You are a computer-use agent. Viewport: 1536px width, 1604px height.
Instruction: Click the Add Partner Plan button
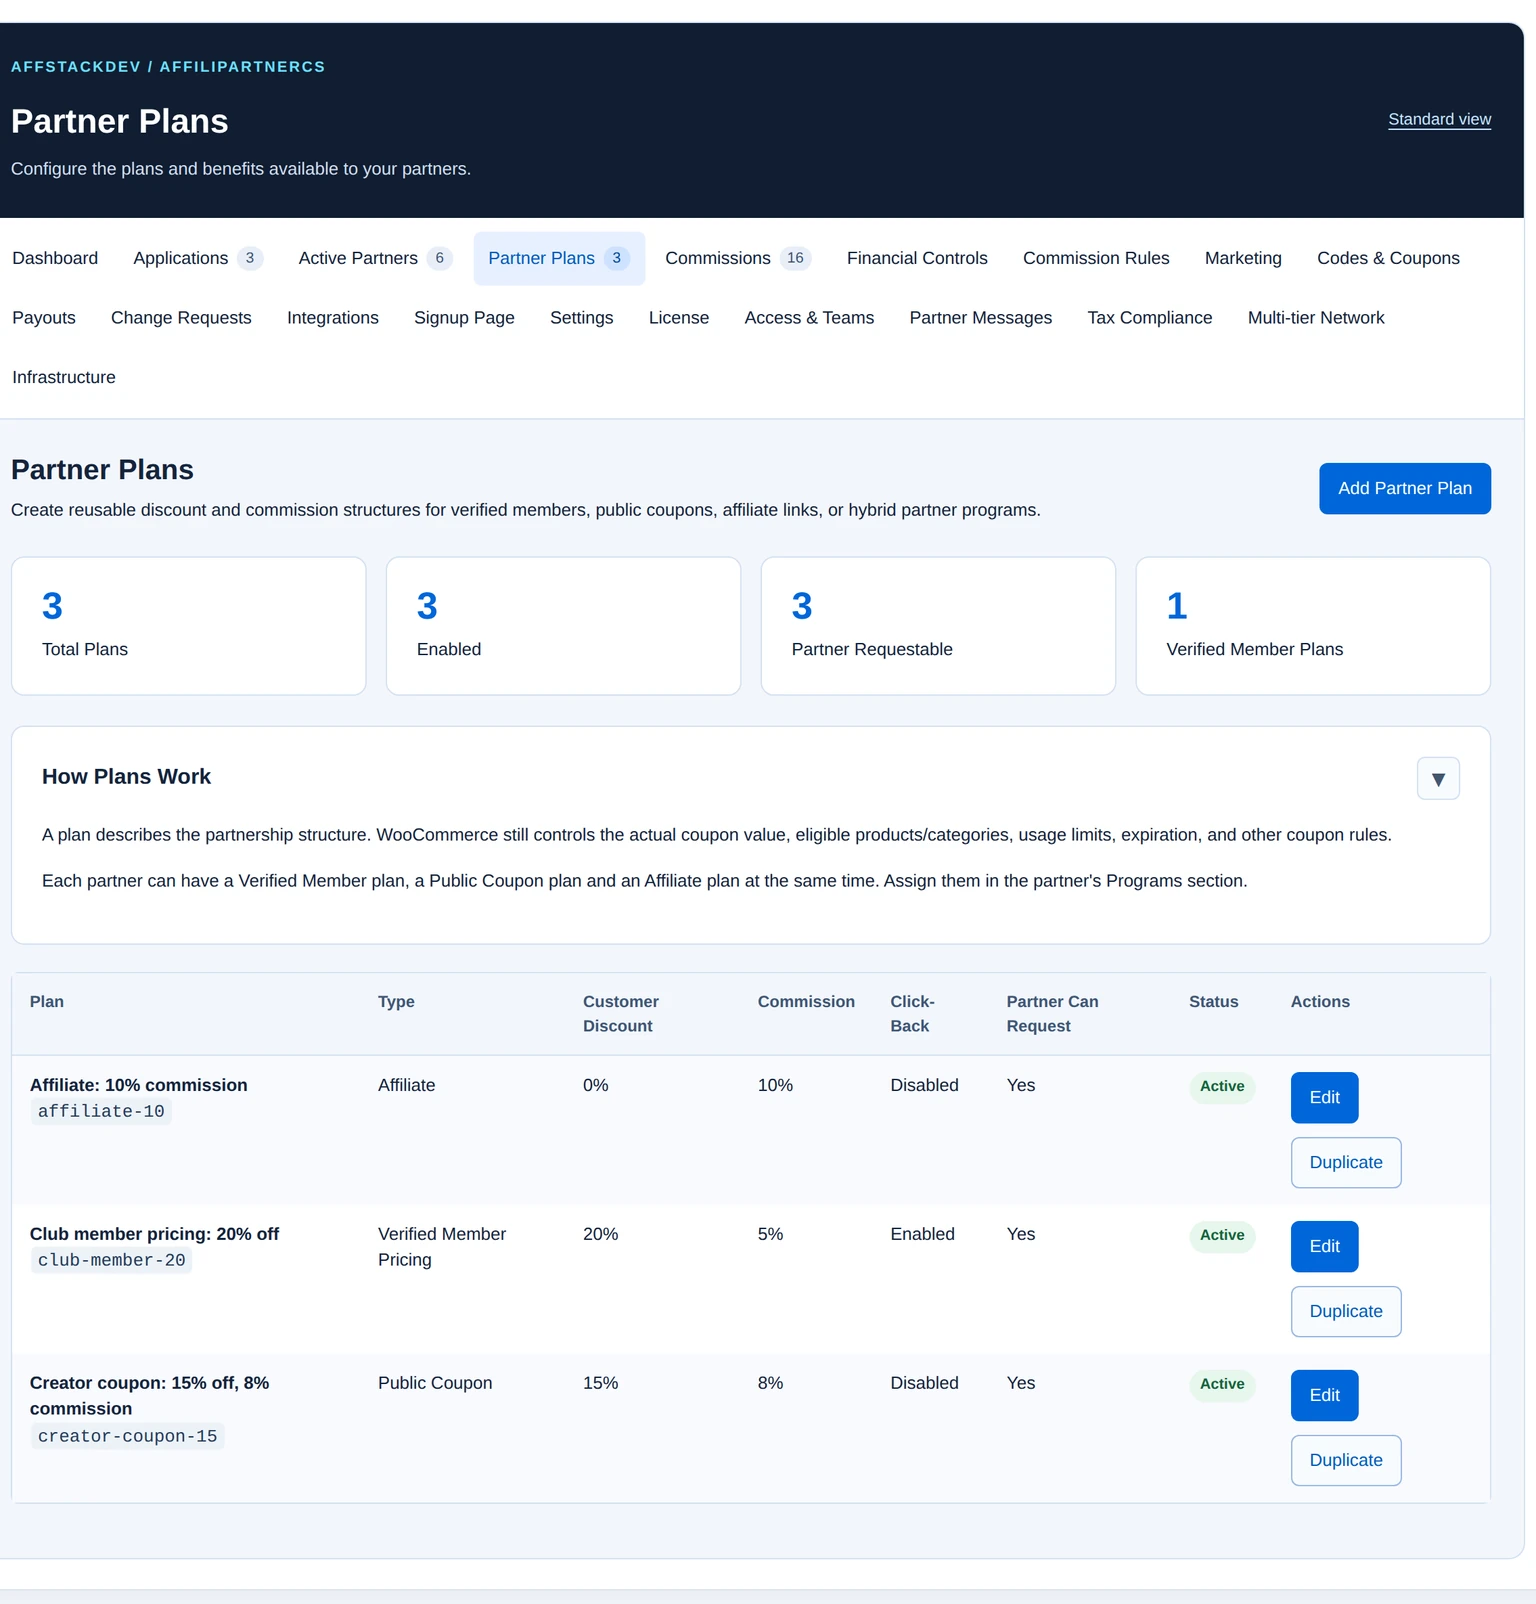coord(1405,489)
